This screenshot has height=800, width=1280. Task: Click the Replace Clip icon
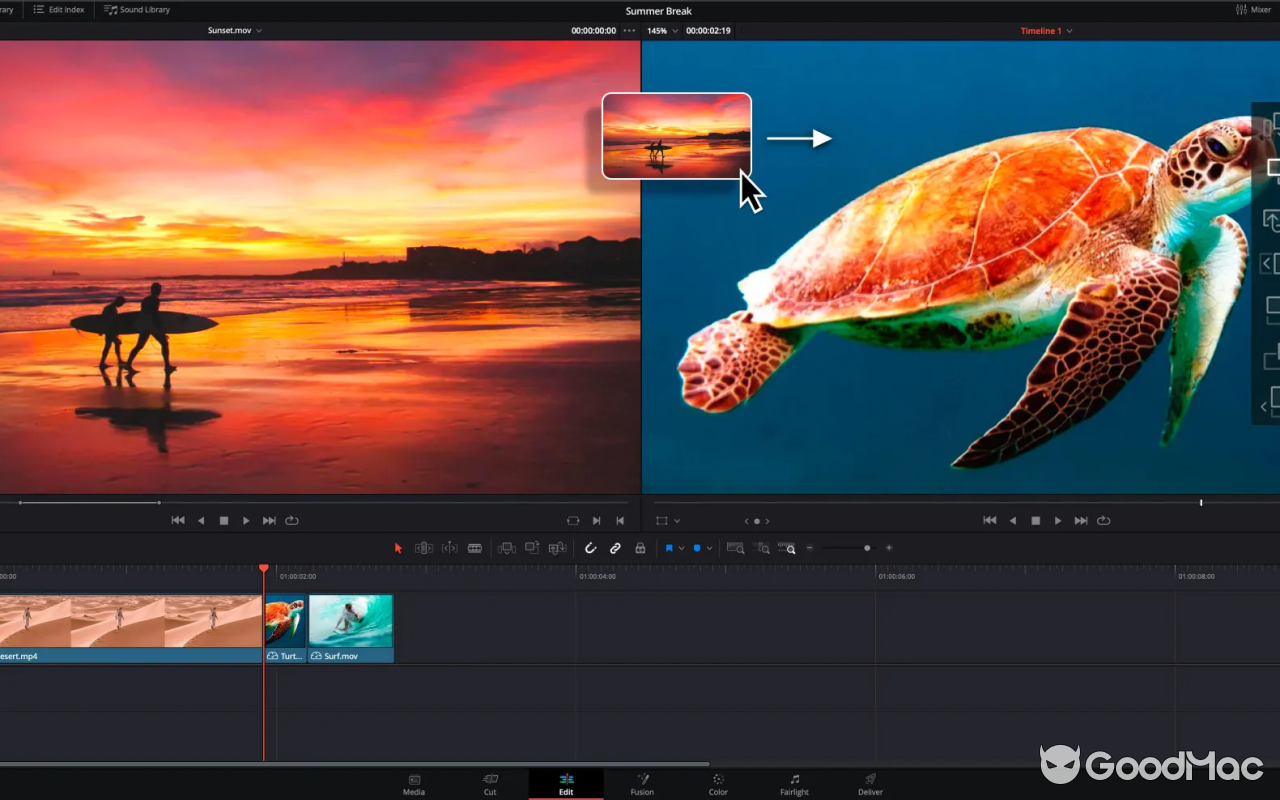(x=558, y=547)
